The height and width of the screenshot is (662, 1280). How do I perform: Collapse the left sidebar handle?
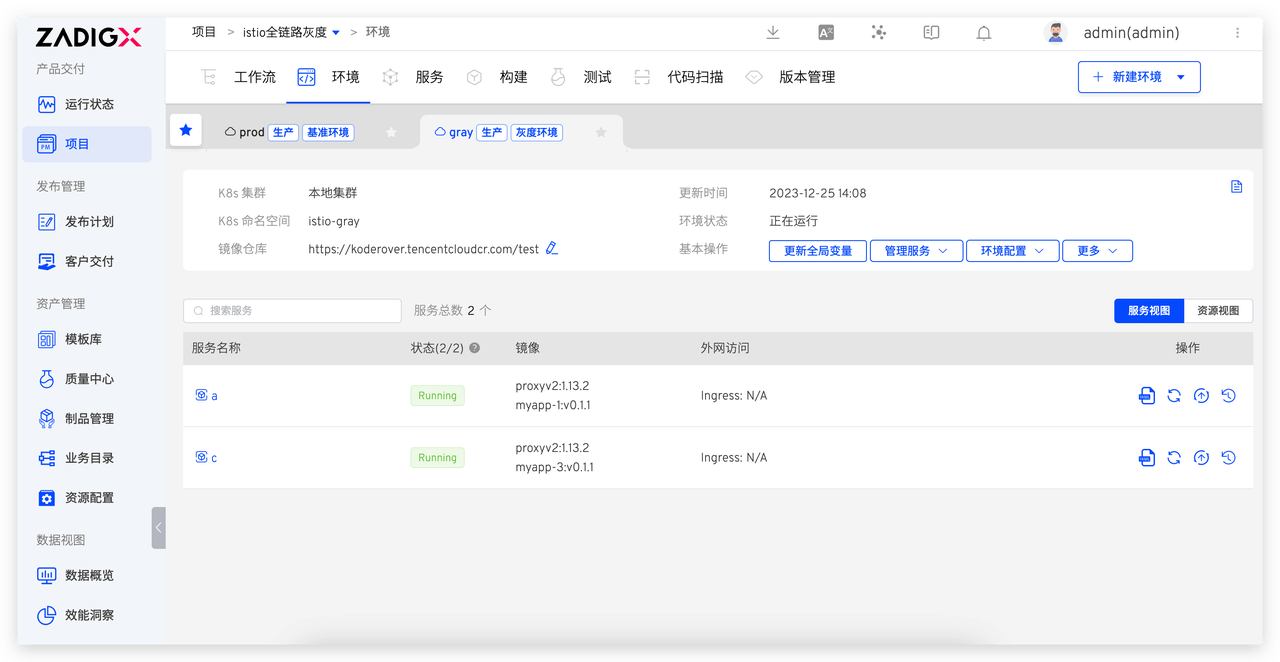click(158, 528)
